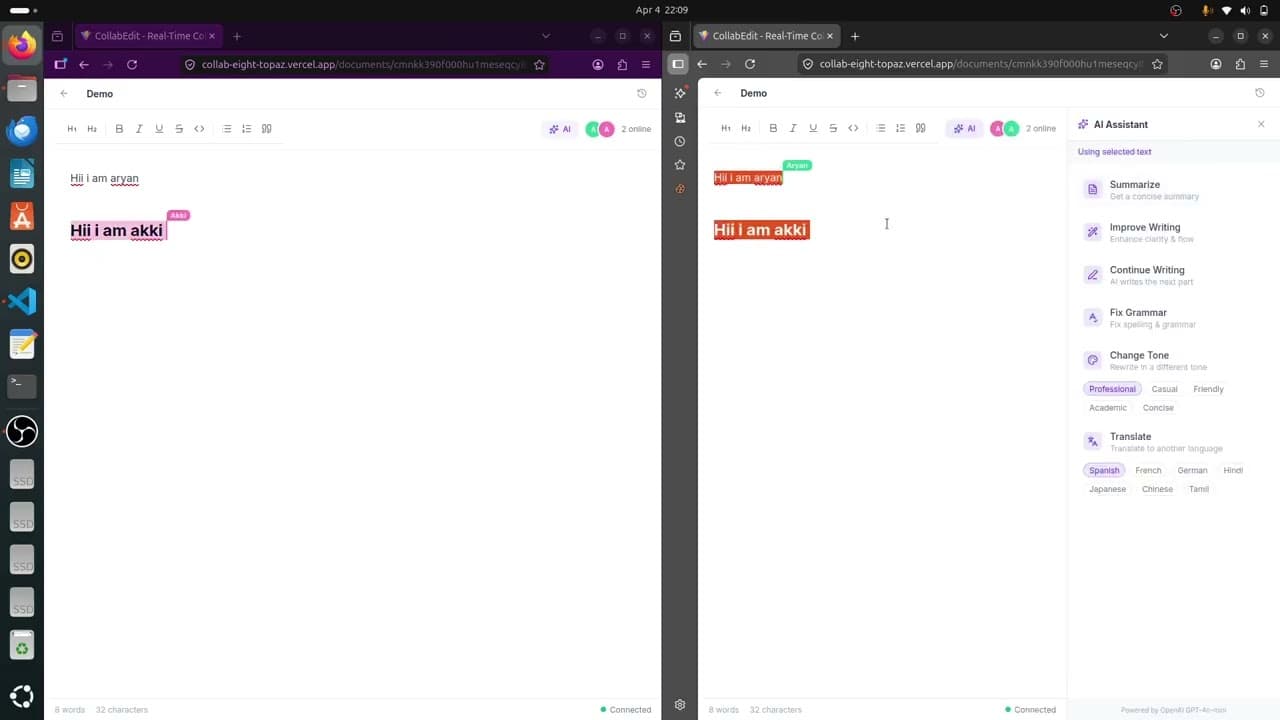This screenshot has width=1280, height=720.
Task: Insert blockquote in the right window
Action: coord(920,128)
